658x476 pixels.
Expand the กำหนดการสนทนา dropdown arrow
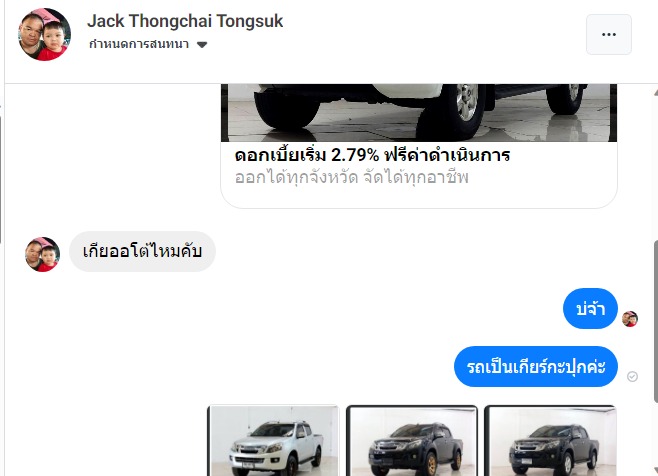pos(202,44)
